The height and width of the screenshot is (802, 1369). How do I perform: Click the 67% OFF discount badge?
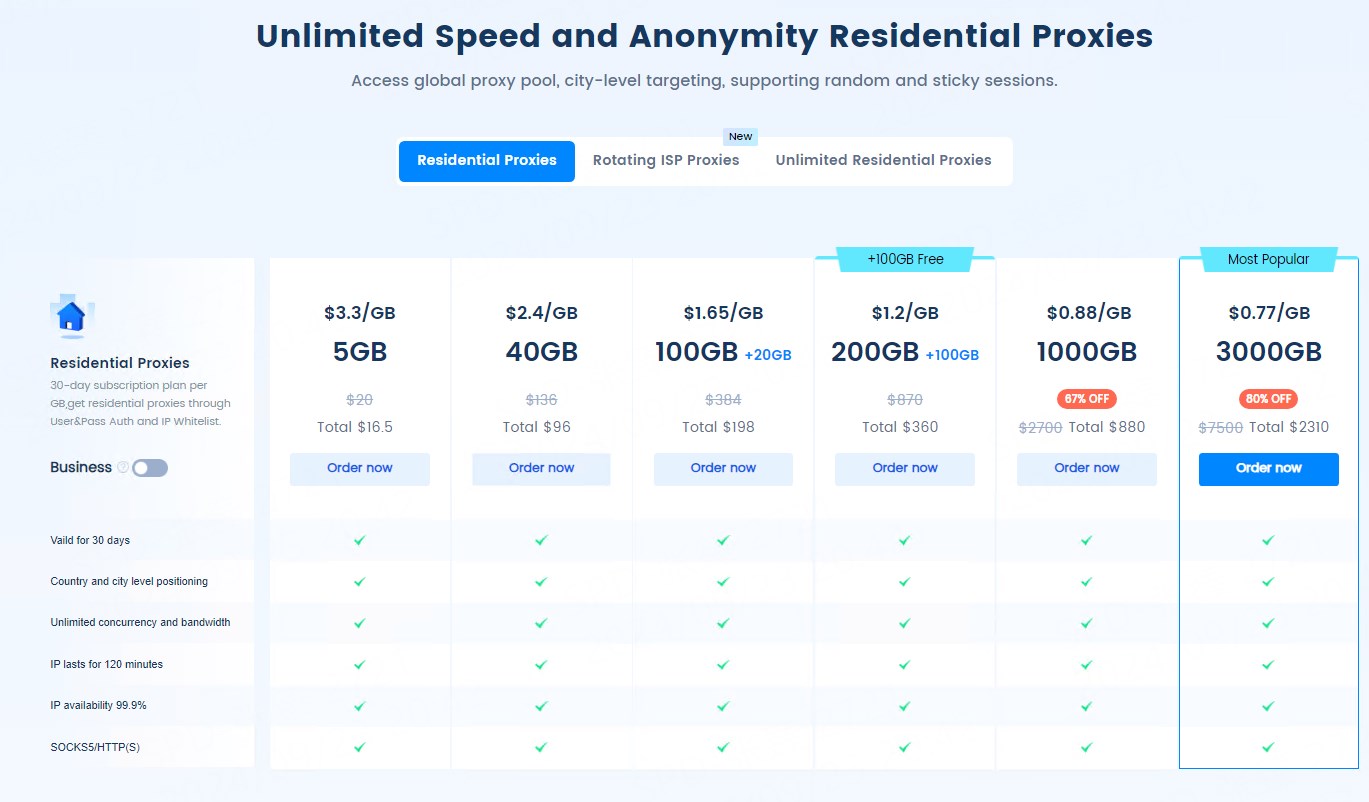pos(1086,399)
